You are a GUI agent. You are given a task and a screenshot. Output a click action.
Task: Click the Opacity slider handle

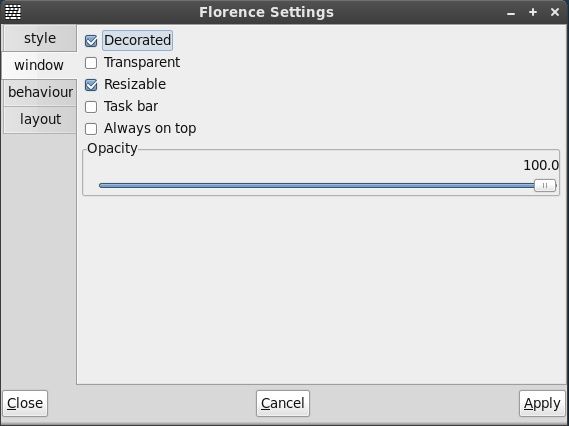(545, 185)
